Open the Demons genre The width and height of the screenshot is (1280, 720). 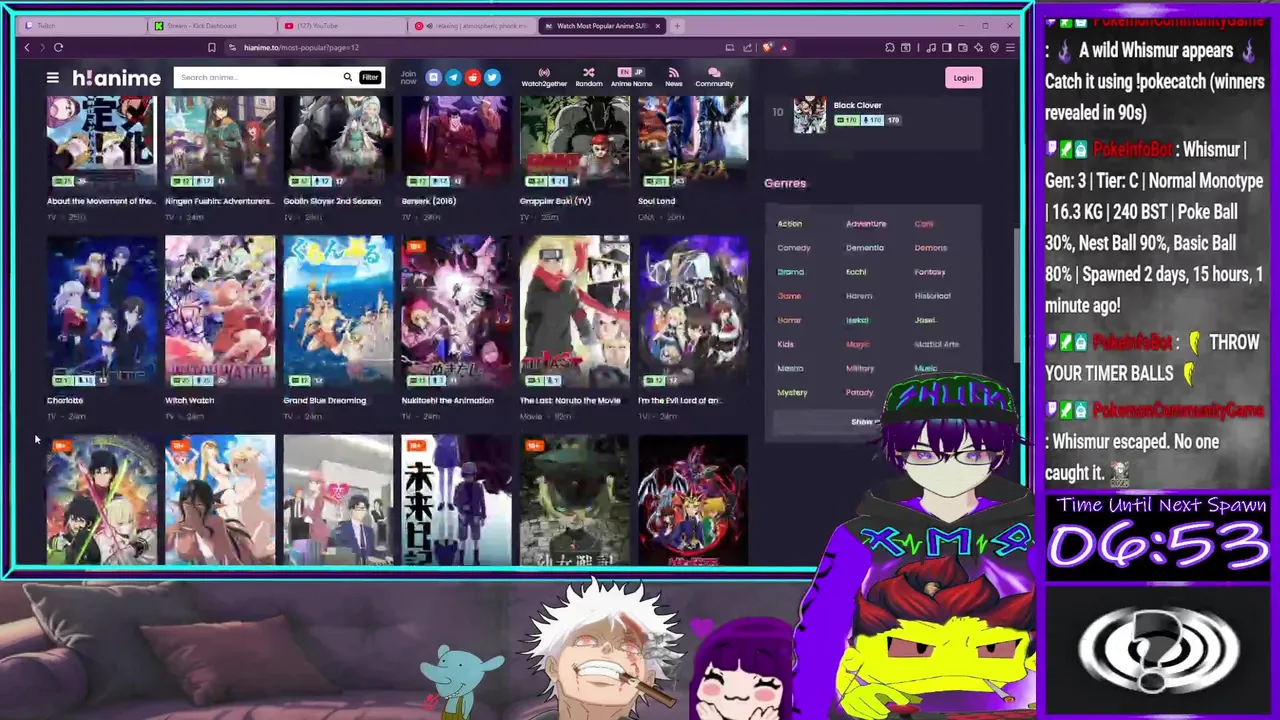coord(930,248)
